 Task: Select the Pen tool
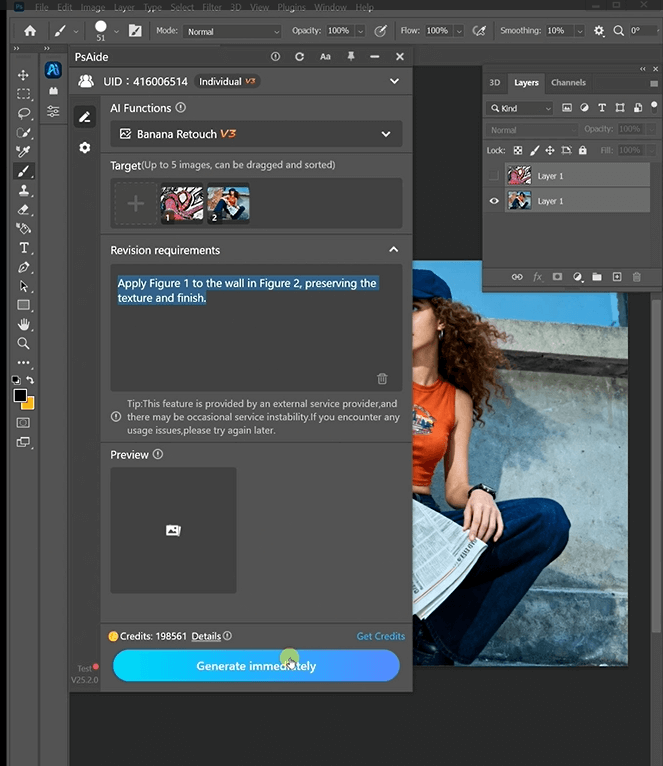[24, 267]
